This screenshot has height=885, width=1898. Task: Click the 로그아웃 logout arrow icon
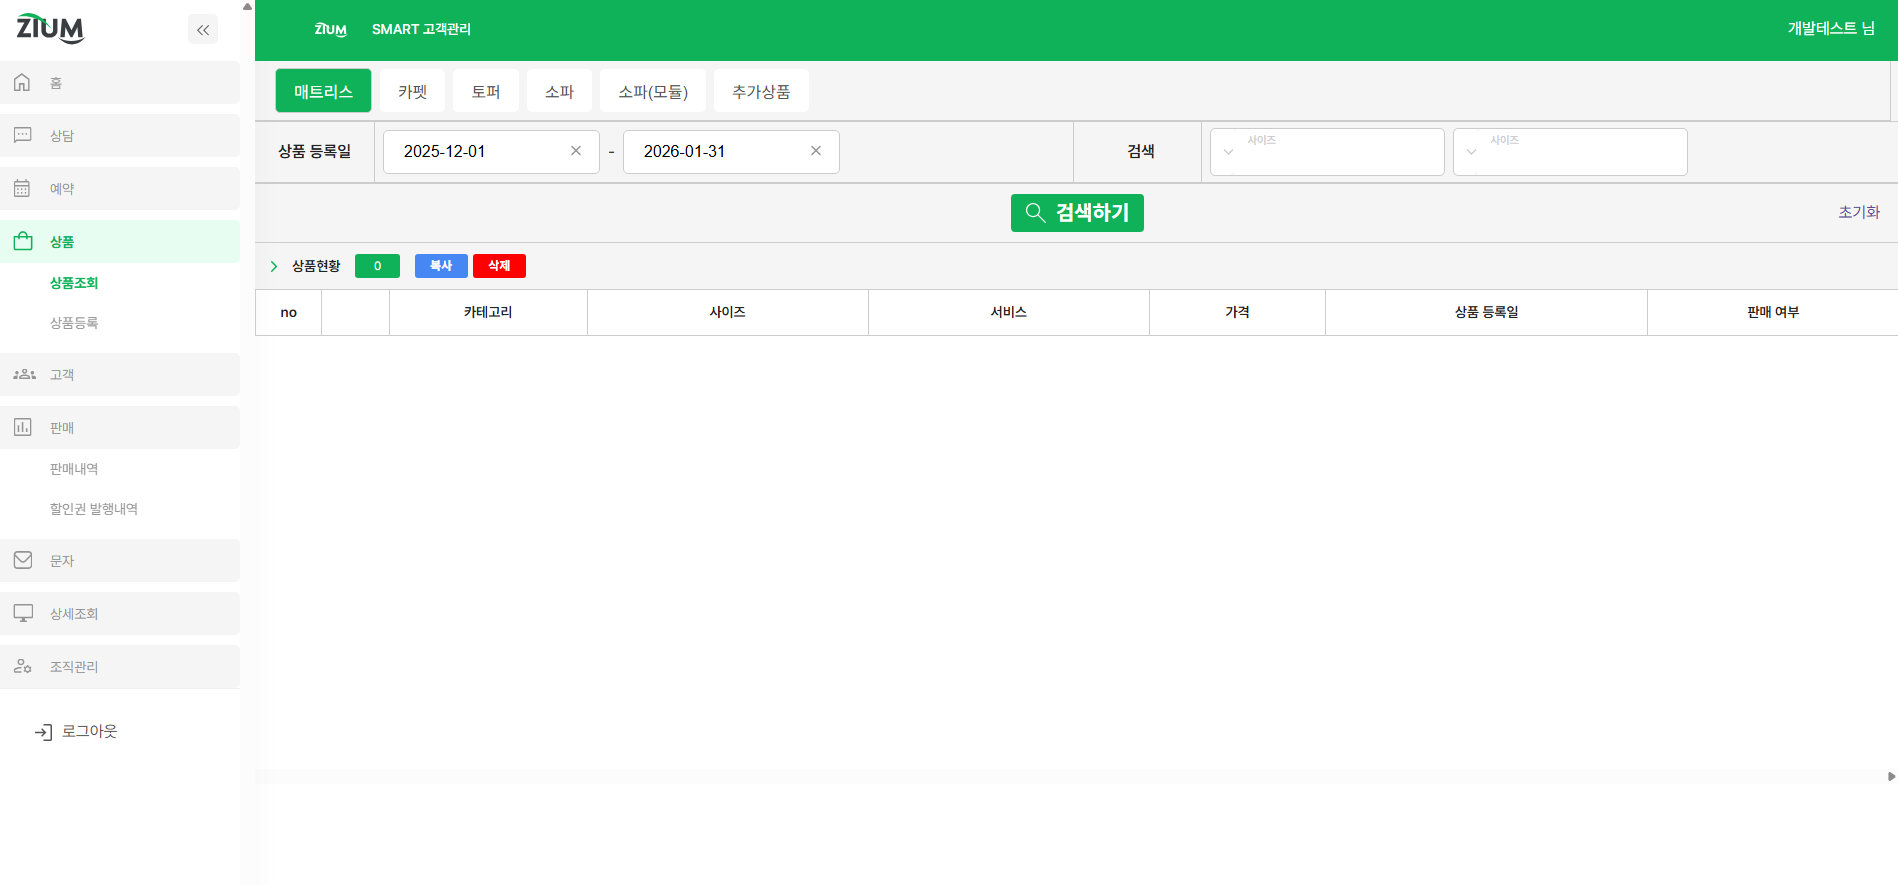click(43, 732)
